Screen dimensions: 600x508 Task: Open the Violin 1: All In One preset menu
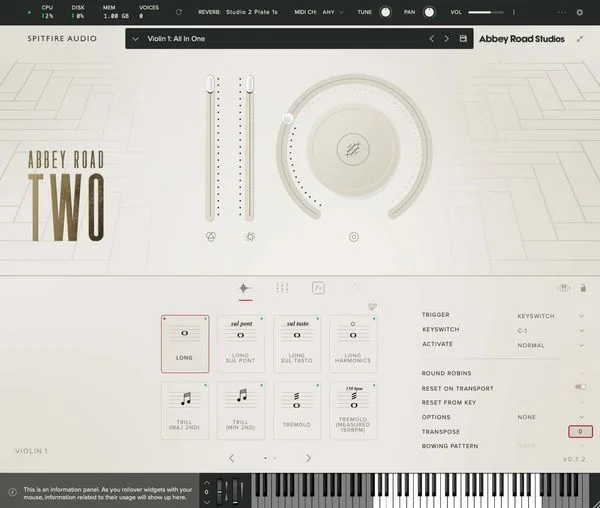point(270,39)
